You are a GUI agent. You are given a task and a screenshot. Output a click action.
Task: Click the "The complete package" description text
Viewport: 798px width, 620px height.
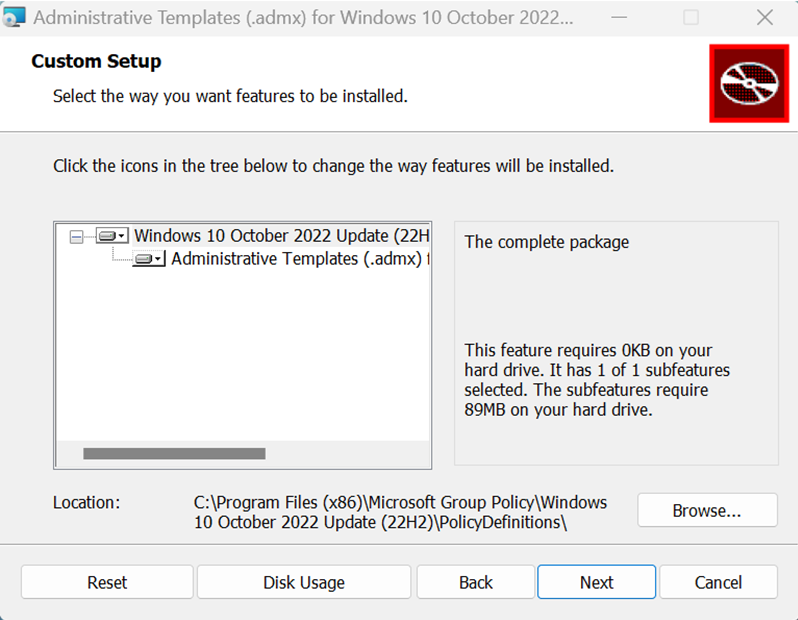click(547, 242)
